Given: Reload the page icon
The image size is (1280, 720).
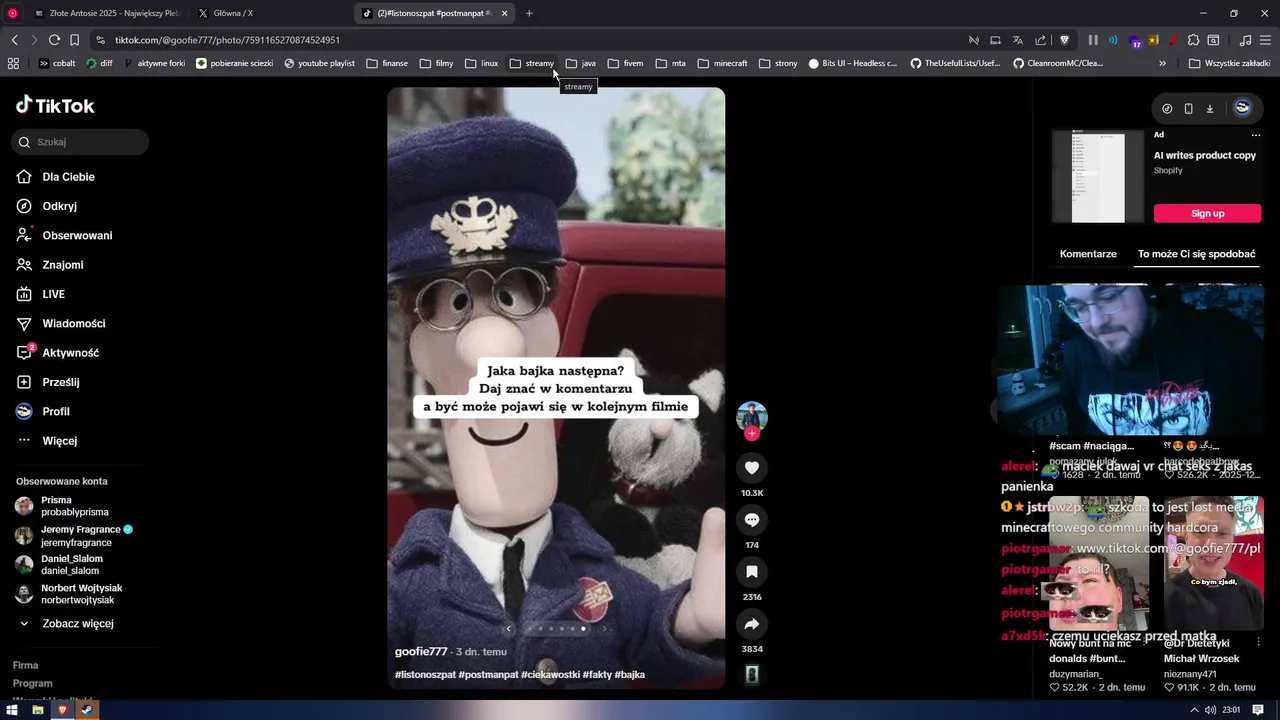Looking at the screenshot, I should tap(54, 40).
